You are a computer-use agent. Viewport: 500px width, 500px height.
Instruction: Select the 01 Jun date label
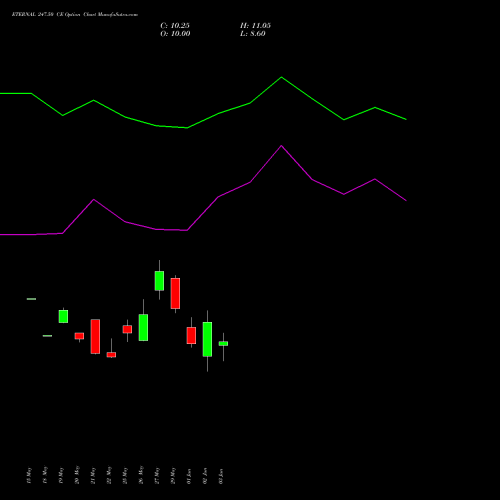[189, 476]
